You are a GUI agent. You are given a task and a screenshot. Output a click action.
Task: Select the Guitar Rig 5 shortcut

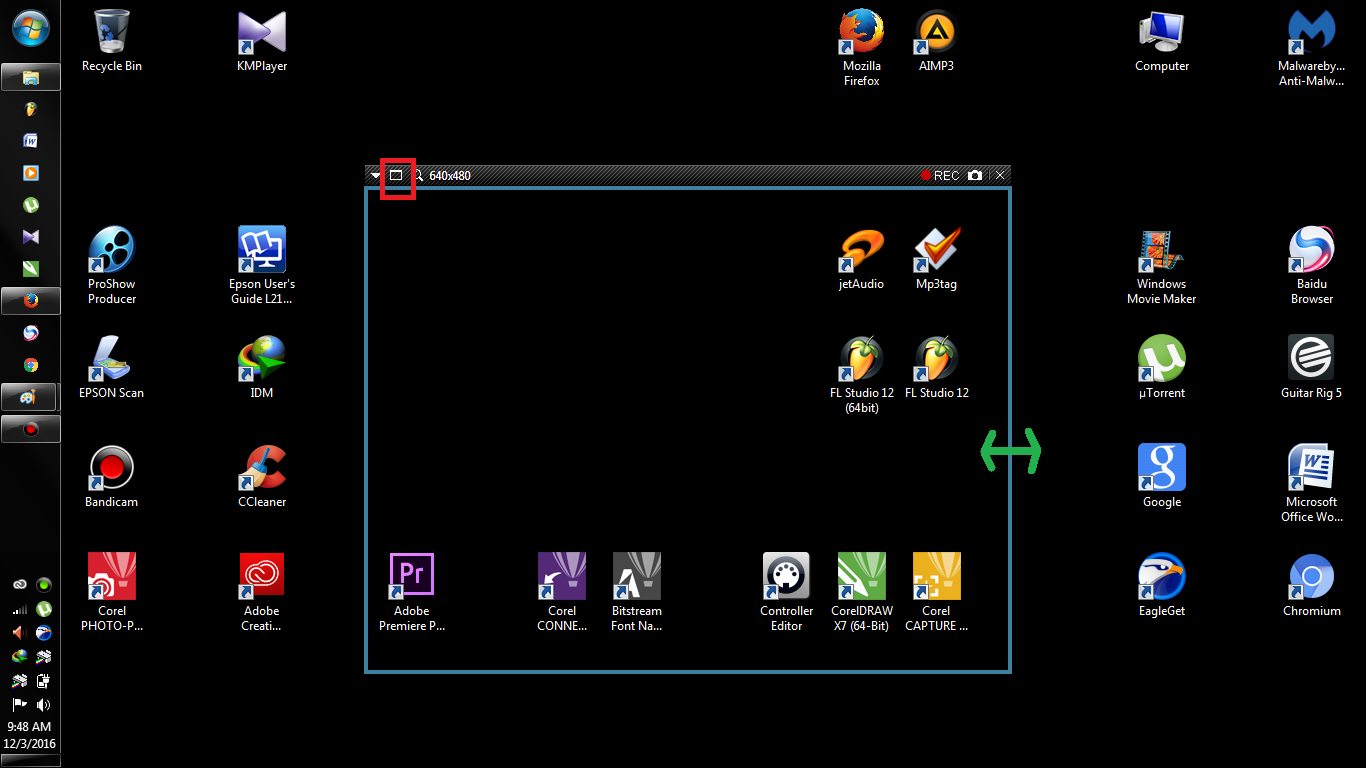click(1312, 368)
